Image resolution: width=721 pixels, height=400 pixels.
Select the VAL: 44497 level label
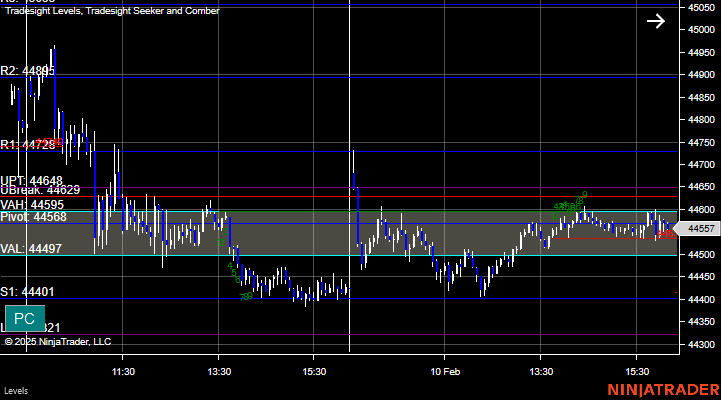pyautogui.click(x=31, y=249)
